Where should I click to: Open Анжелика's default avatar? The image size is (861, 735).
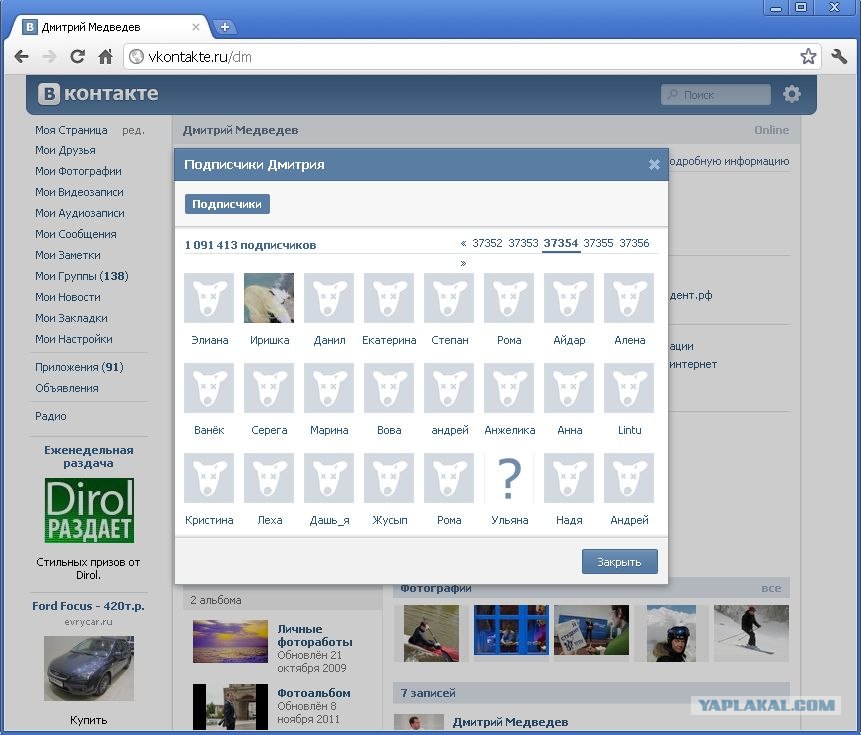pos(509,388)
